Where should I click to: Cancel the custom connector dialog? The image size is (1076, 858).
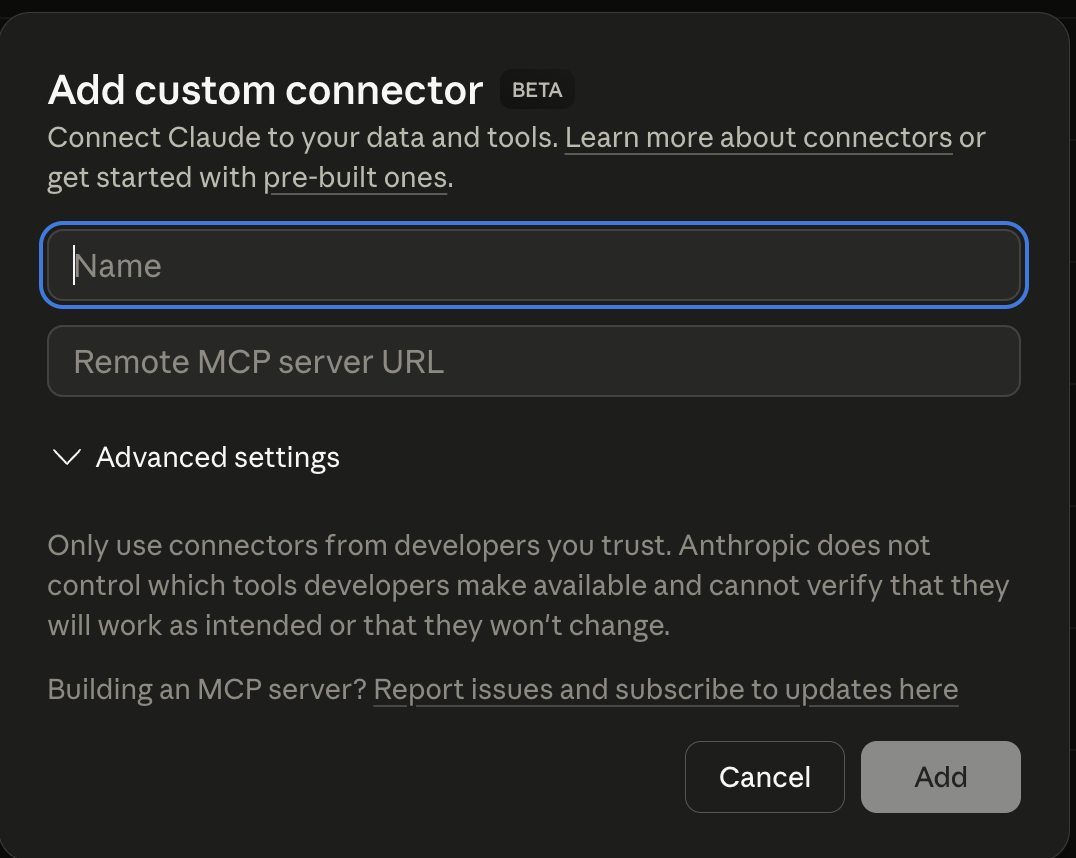pos(764,777)
